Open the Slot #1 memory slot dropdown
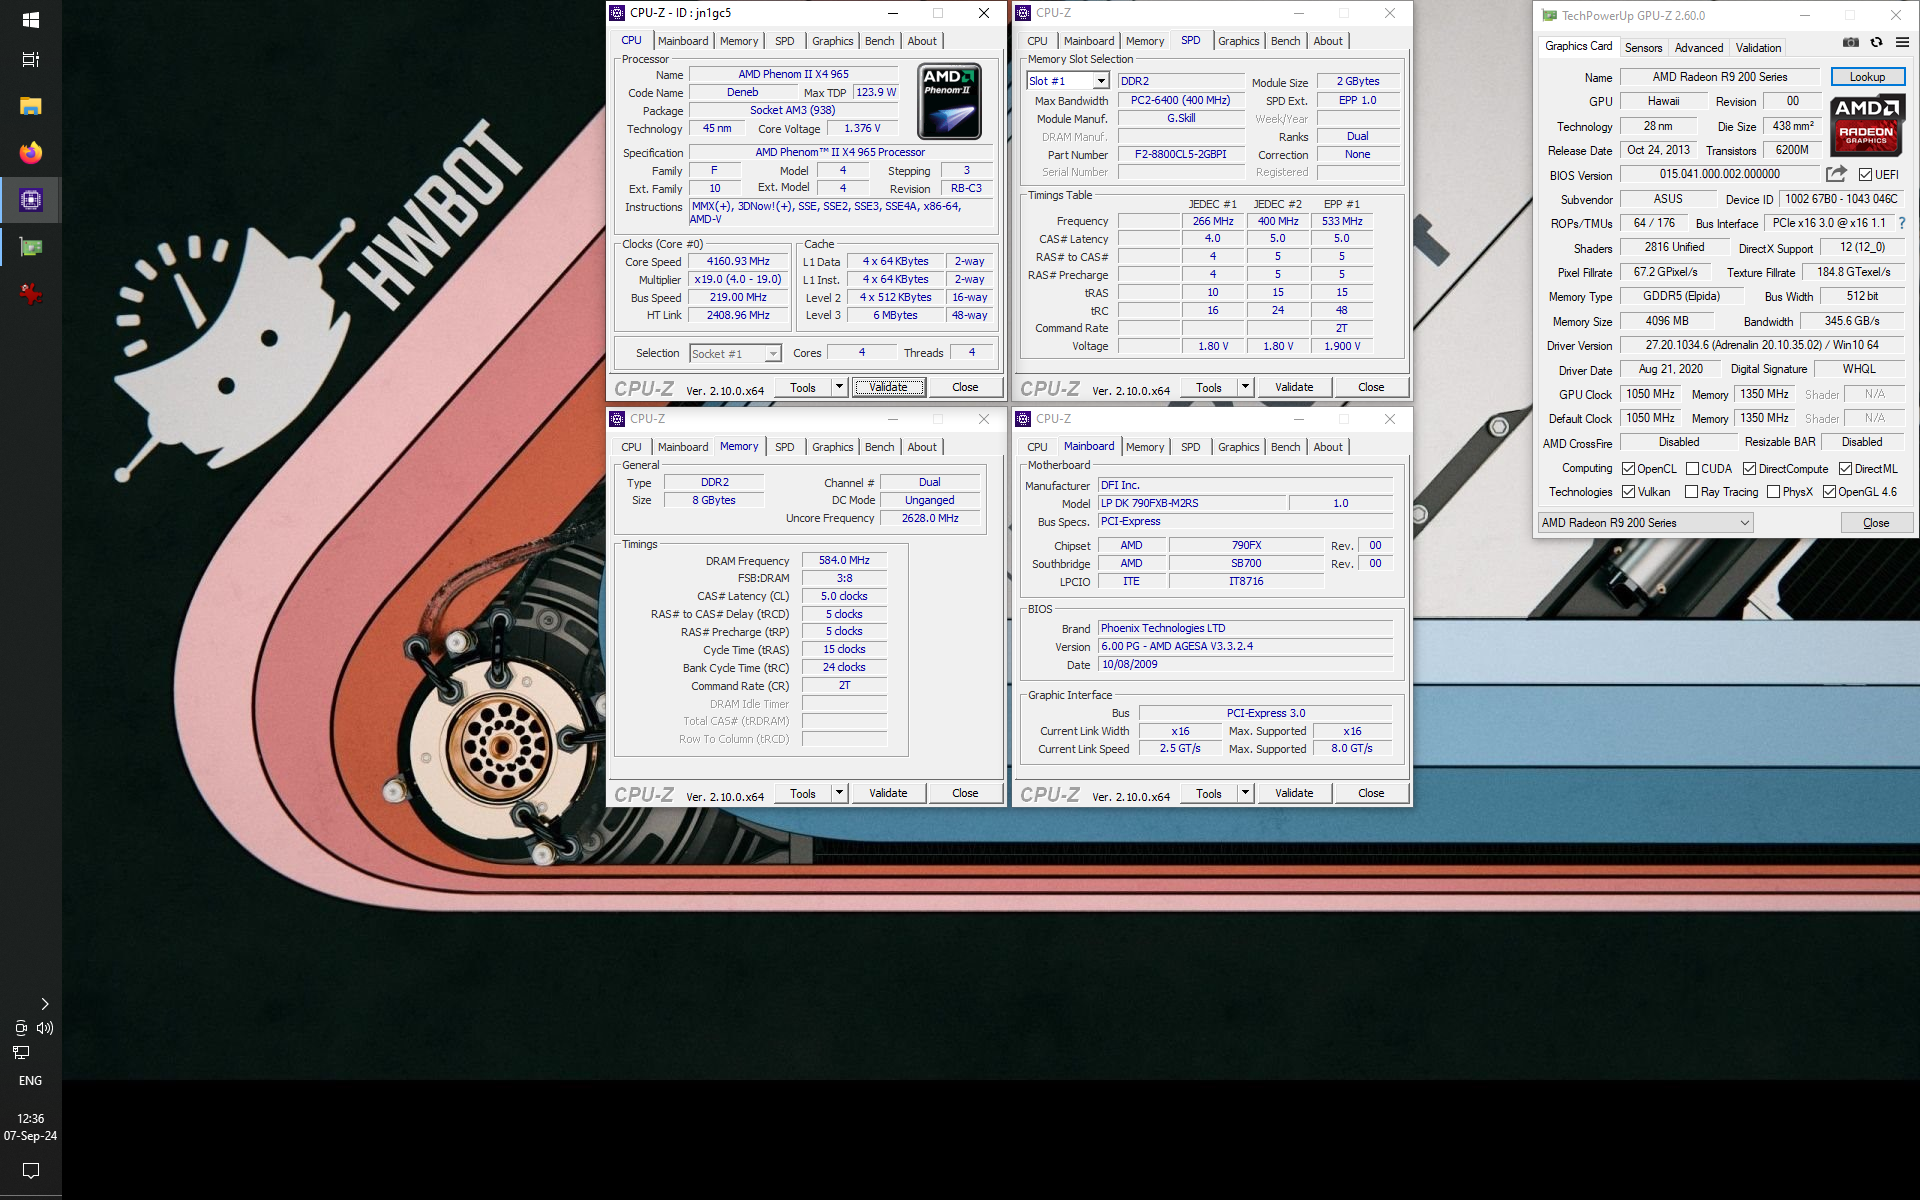 [1068, 81]
